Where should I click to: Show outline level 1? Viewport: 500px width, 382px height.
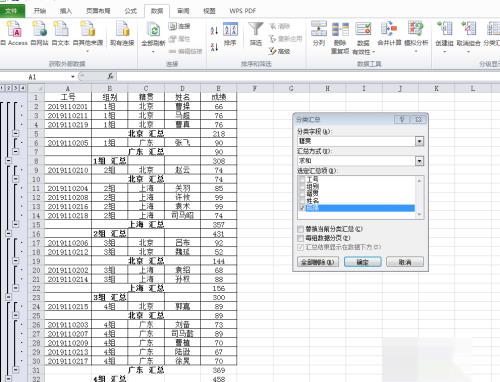point(2,88)
